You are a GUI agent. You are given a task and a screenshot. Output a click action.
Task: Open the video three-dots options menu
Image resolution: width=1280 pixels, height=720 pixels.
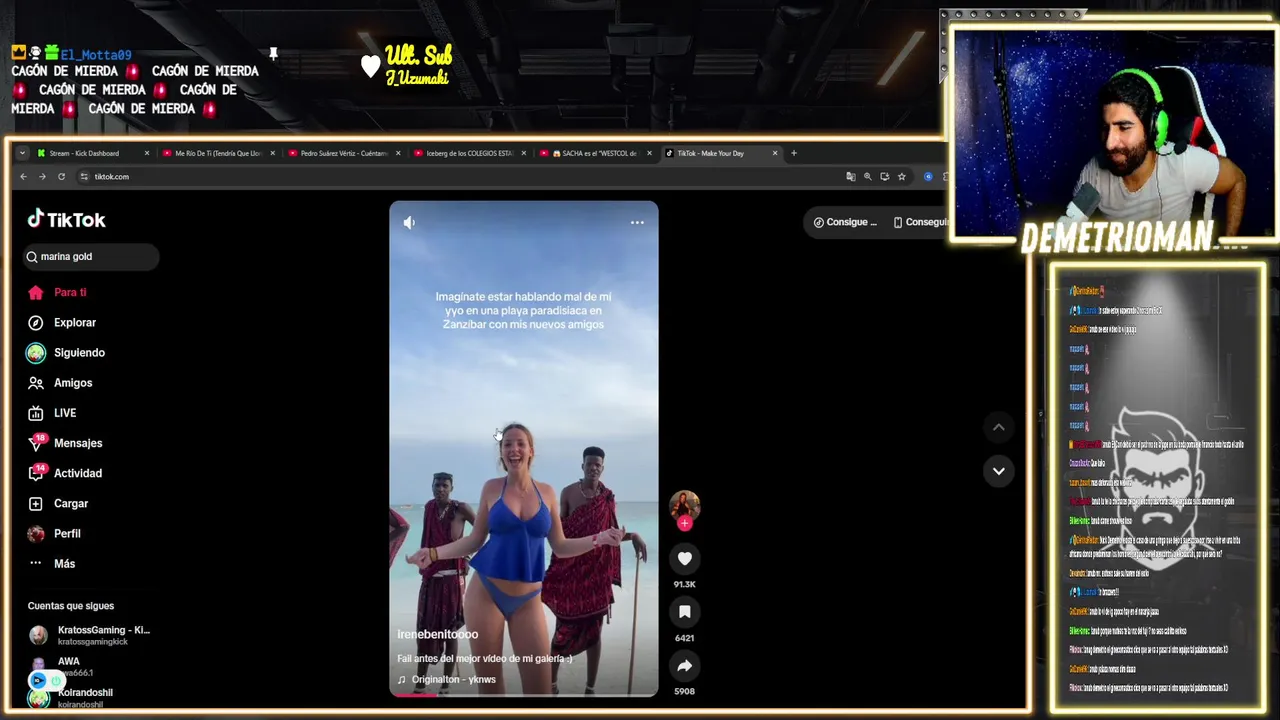click(637, 222)
